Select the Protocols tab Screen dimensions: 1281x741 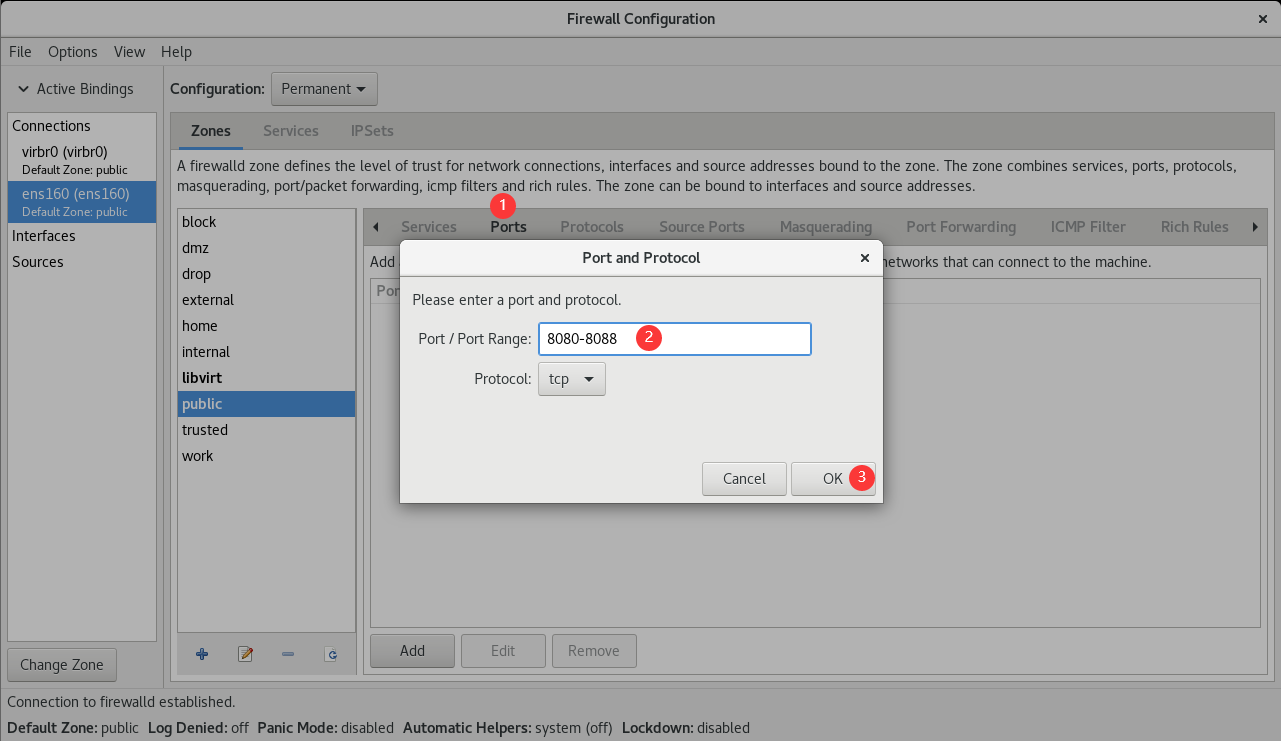pyautogui.click(x=592, y=227)
